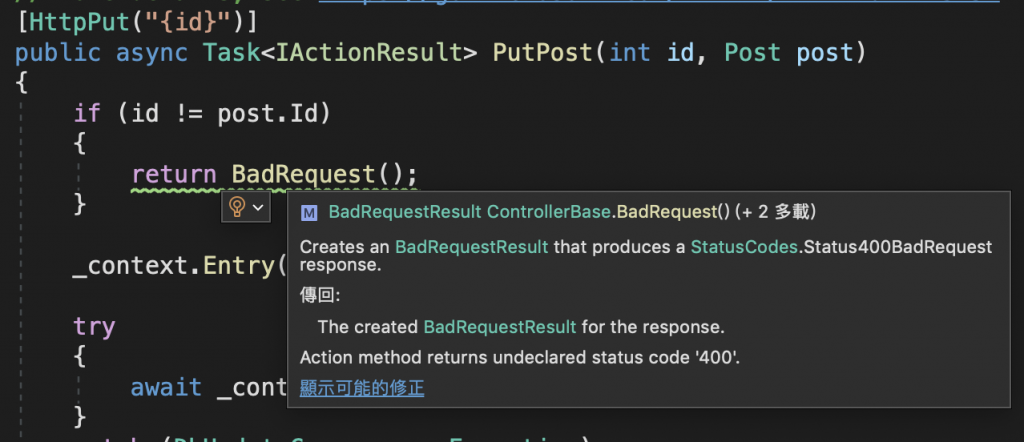1024x442 pixels.
Task: Click the IActionResult return type
Action: point(369,52)
